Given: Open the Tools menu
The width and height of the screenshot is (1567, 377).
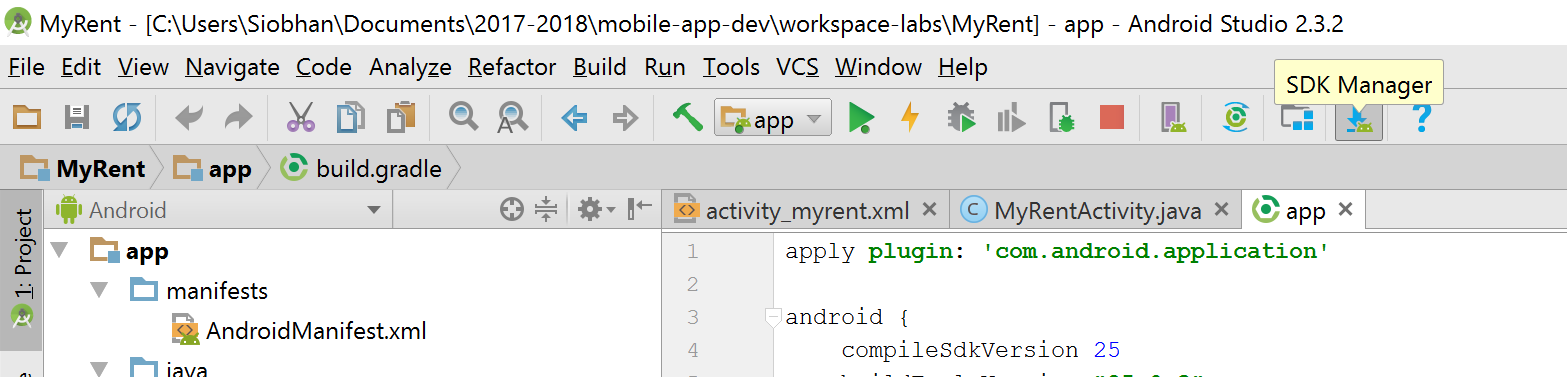Looking at the screenshot, I should pyautogui.click(x=731, y=67).
